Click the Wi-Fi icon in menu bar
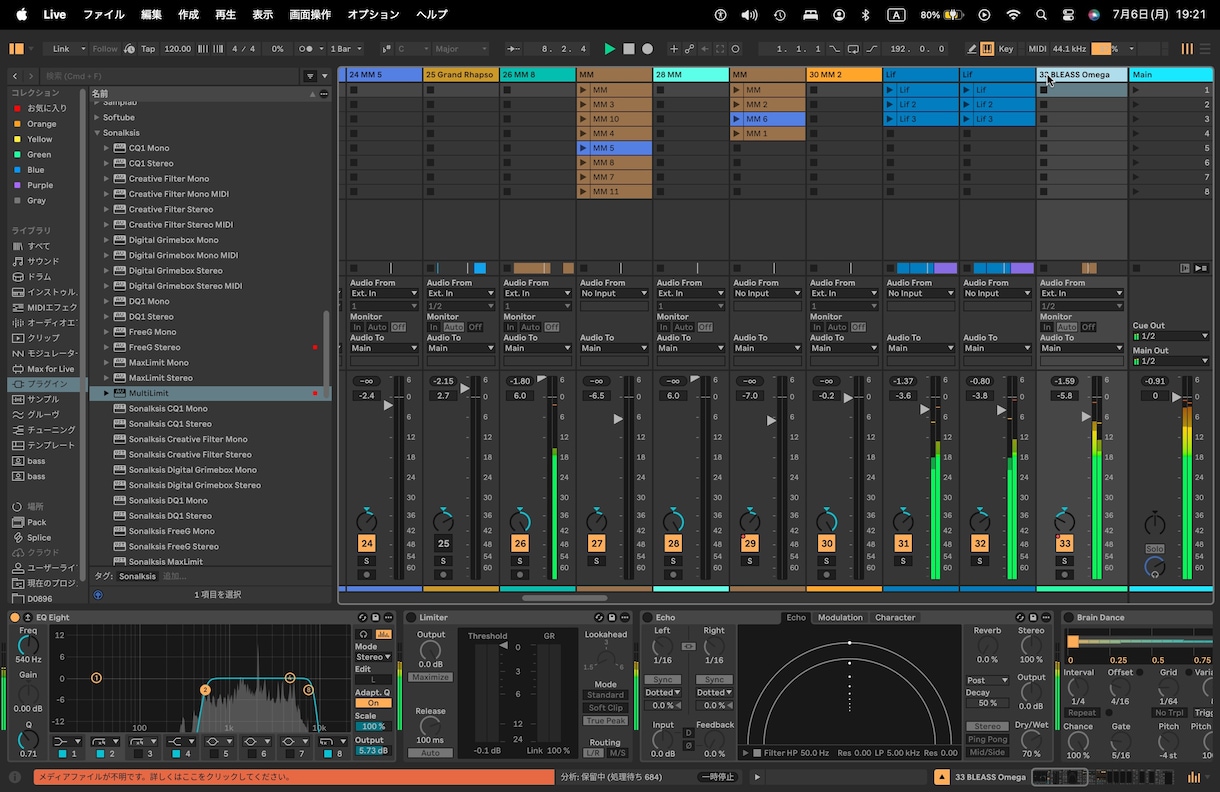Screen dimensions: 1220x792 coord(1013,15)
